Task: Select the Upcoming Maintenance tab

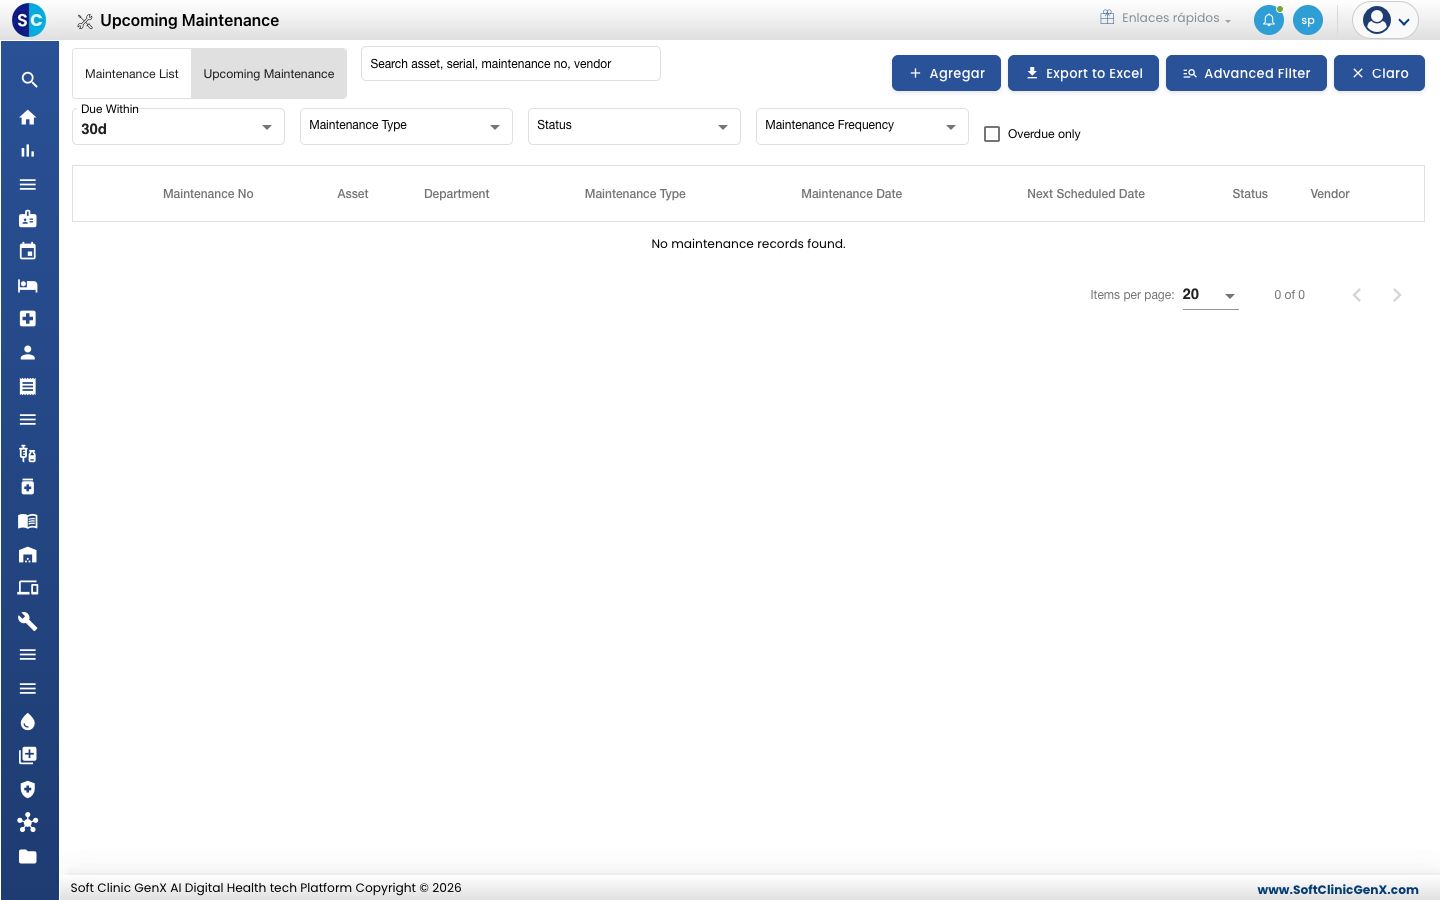Action: pyautogui.click(x=269, y=74)
